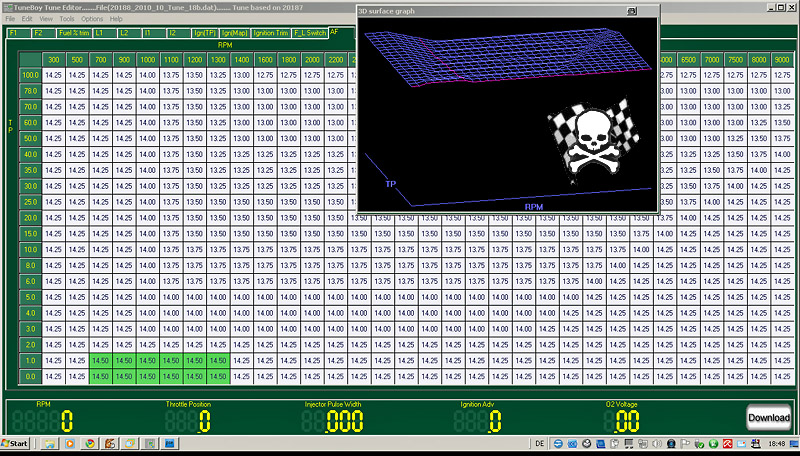Image resolution: width=800 pixels, height=456 pixels.
Task: Select the AF tab
Action: pos(341,32)
